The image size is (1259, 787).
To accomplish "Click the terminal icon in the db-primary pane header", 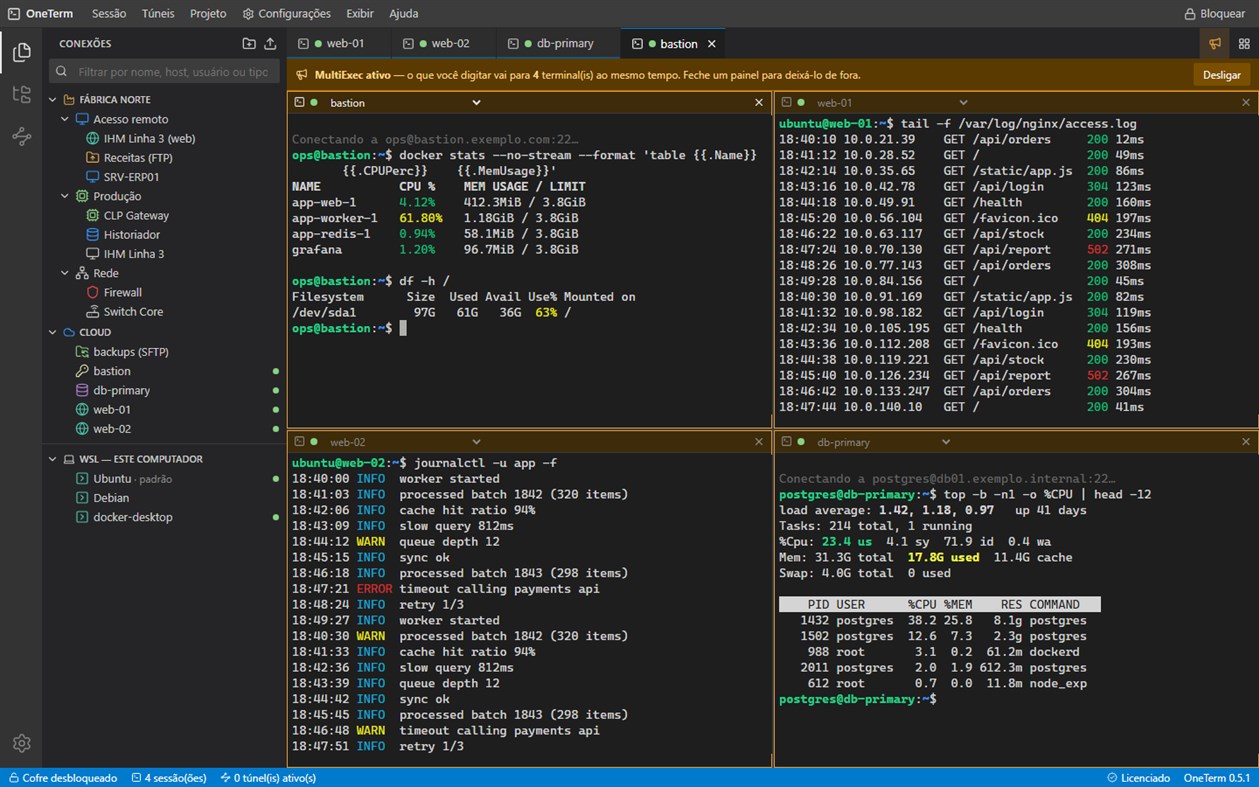I will click(x=786, y=441).
